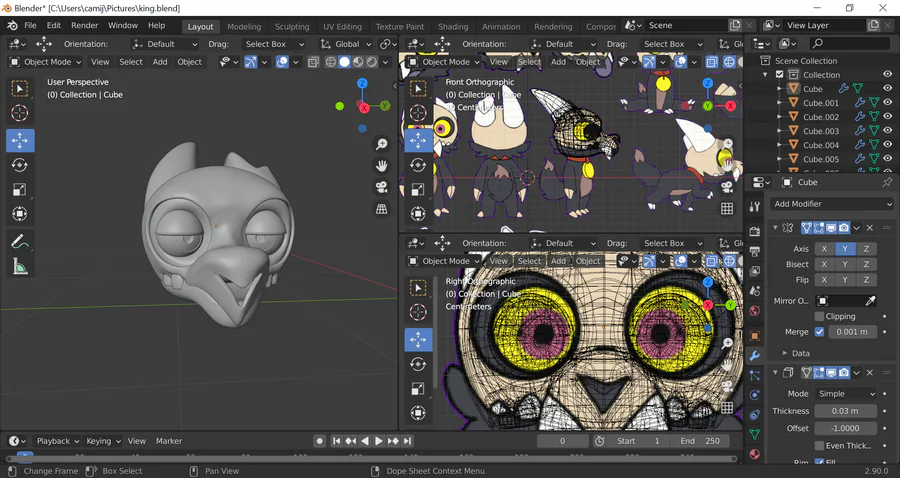Click the Z axis of User Perspective gizmo
900x478 pixels.
pos(362,83)
